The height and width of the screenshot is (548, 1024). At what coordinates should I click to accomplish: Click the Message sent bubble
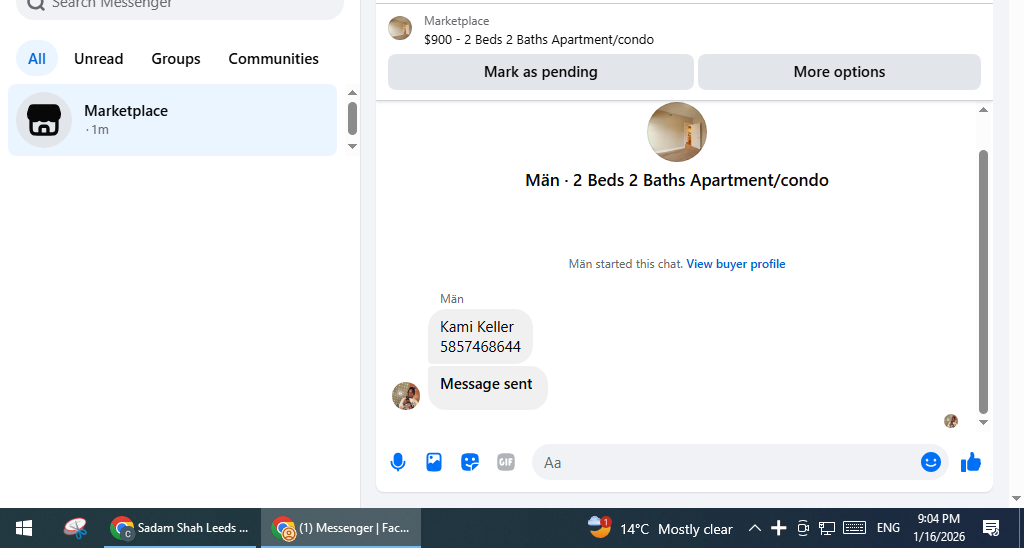click(487, 388)
